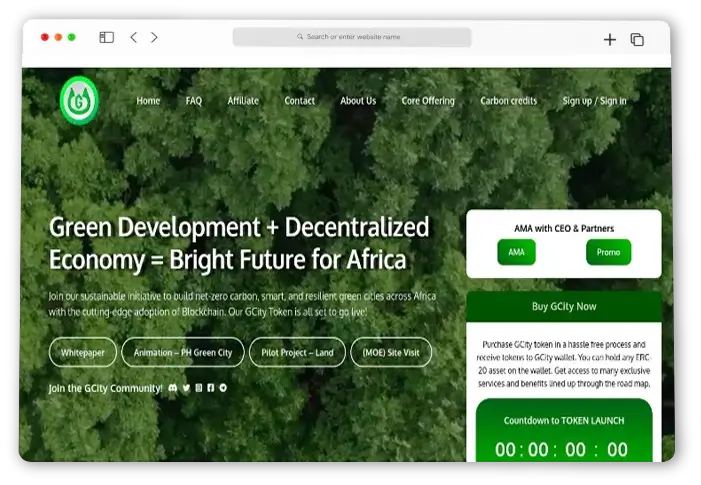Open the FAQ menu item

[193, 101]
